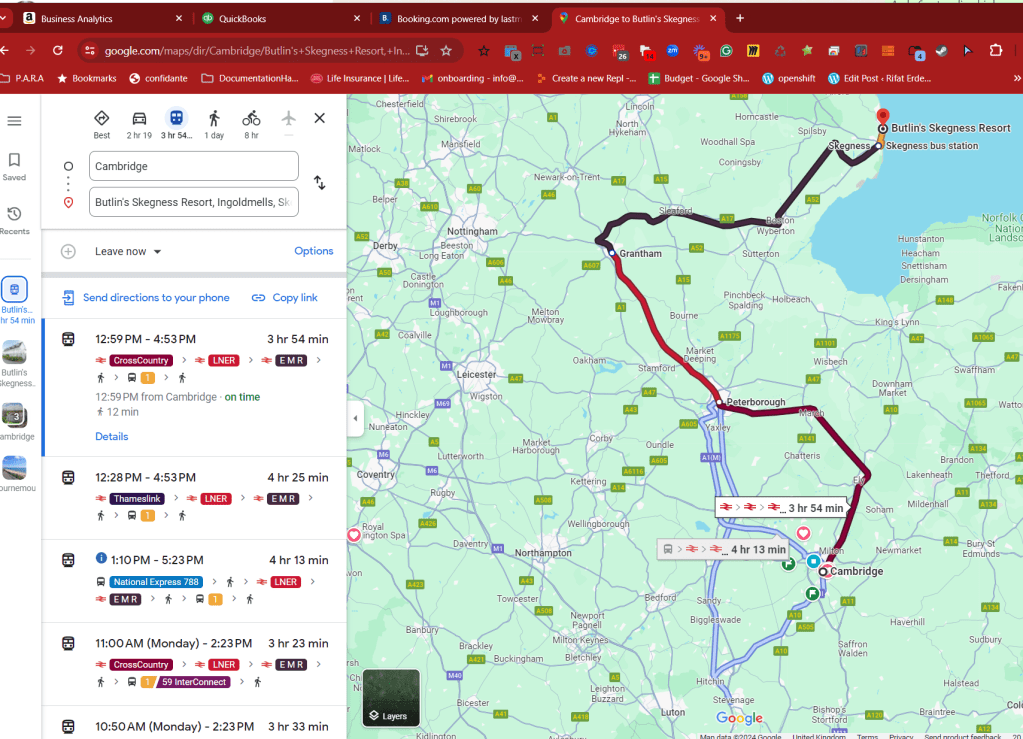The image size is (1023, 739).
Task: Open the Leave now dropdown
Action: pyautogui.click(x=128, y=252)
